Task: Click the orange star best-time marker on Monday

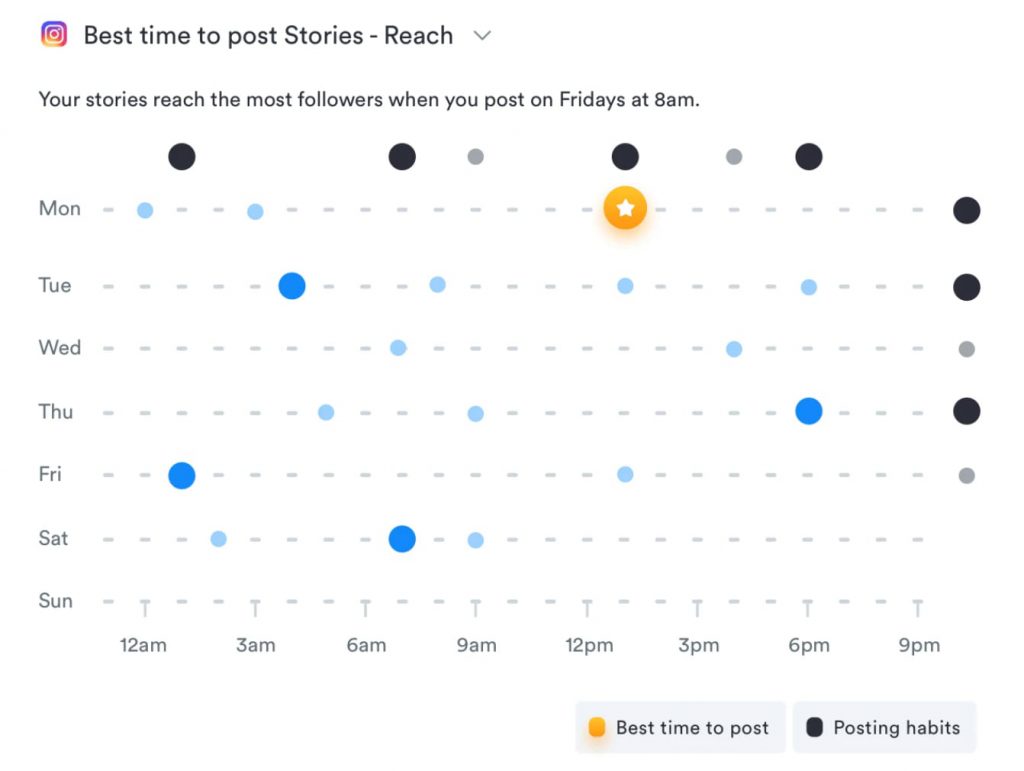Action: [x=625, y=209]
